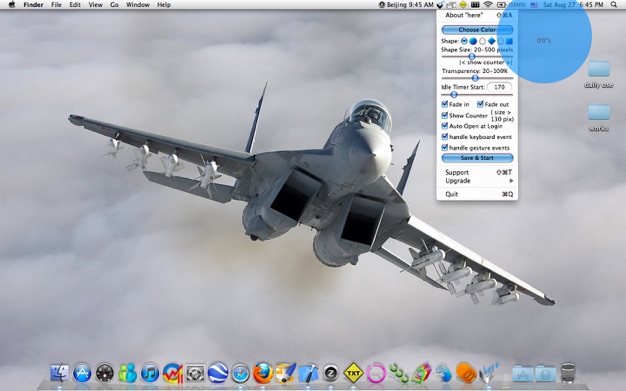
Task: Click the Choose Color button
Action: tap(477, 30)
